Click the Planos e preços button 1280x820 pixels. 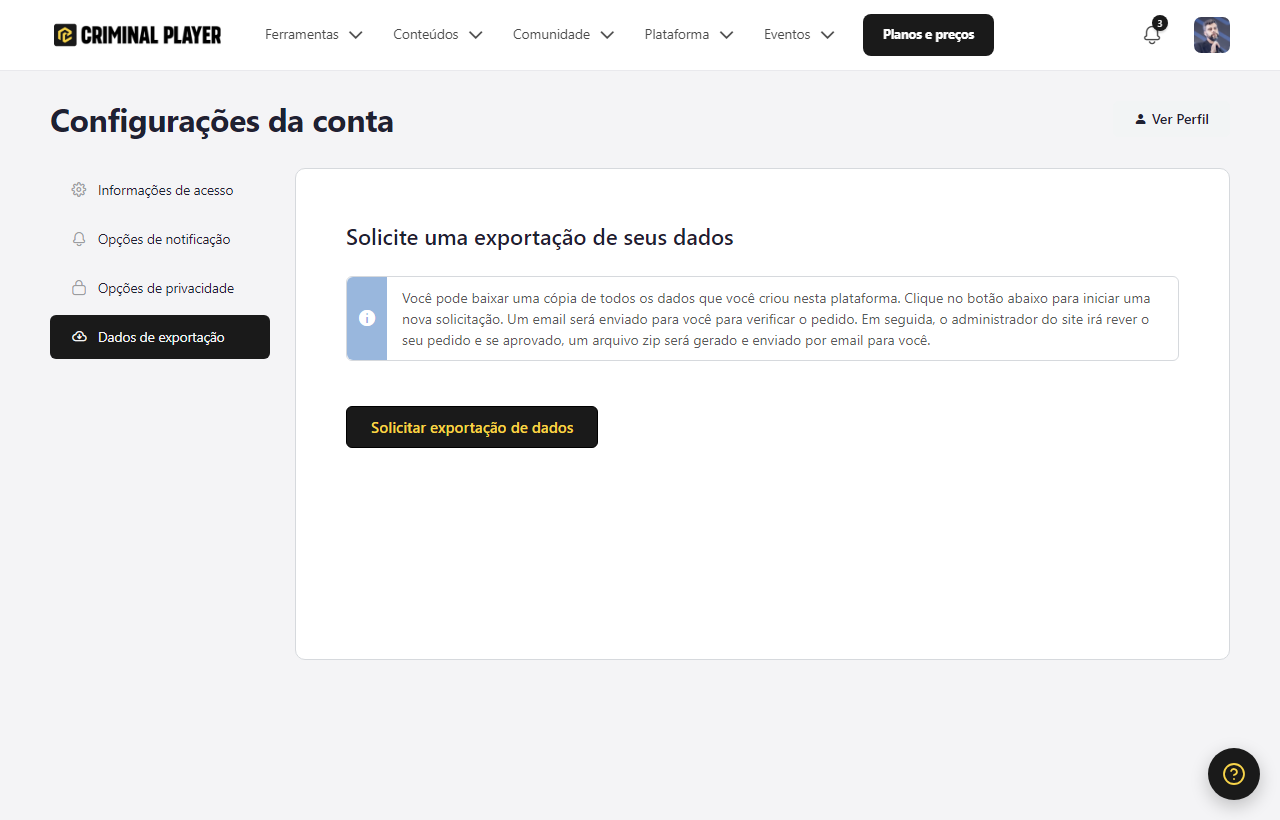[x=928, y=35]
